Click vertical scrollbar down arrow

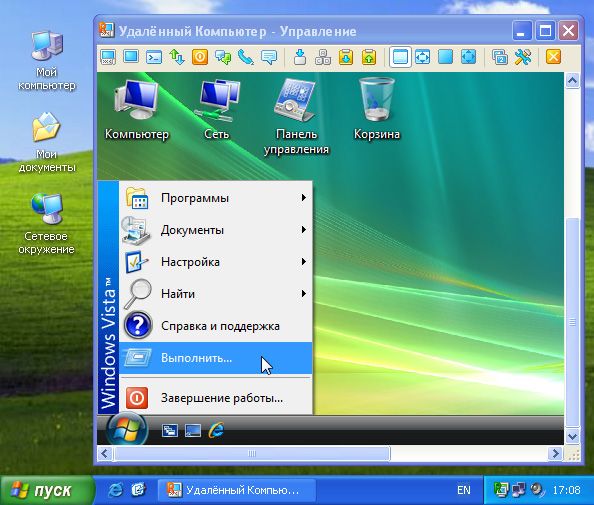tap(572, 436)
